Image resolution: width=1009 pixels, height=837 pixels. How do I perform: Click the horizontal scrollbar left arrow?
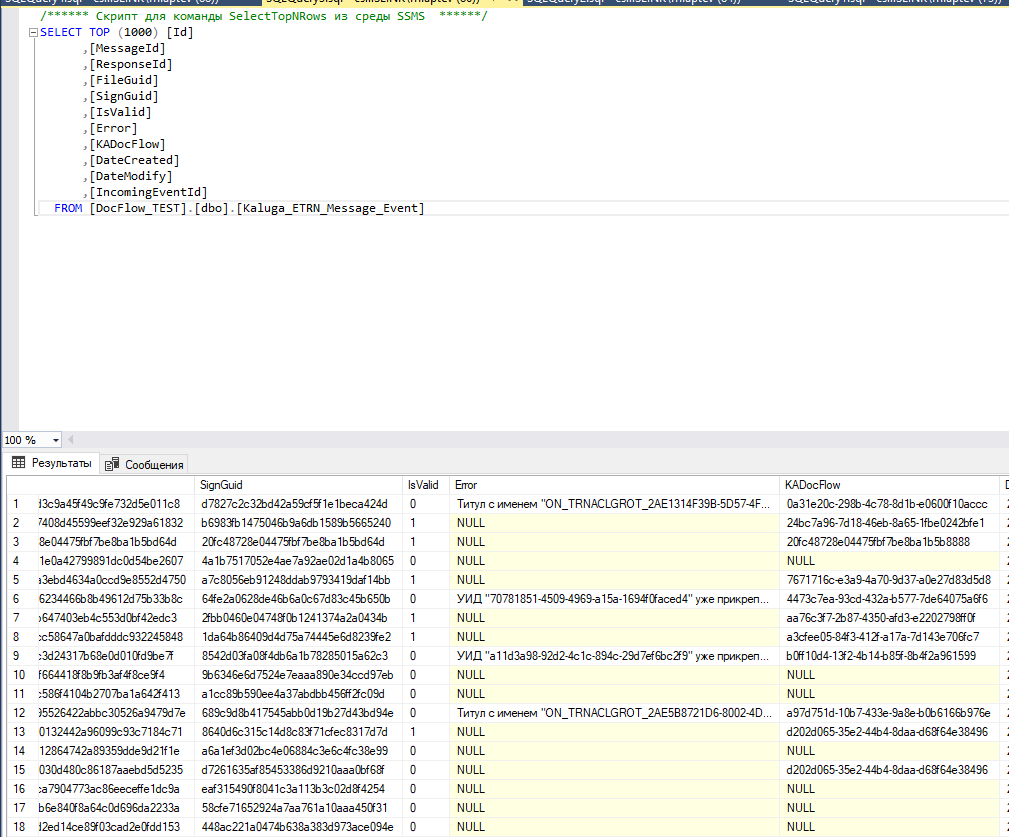[x=71, y=440]
